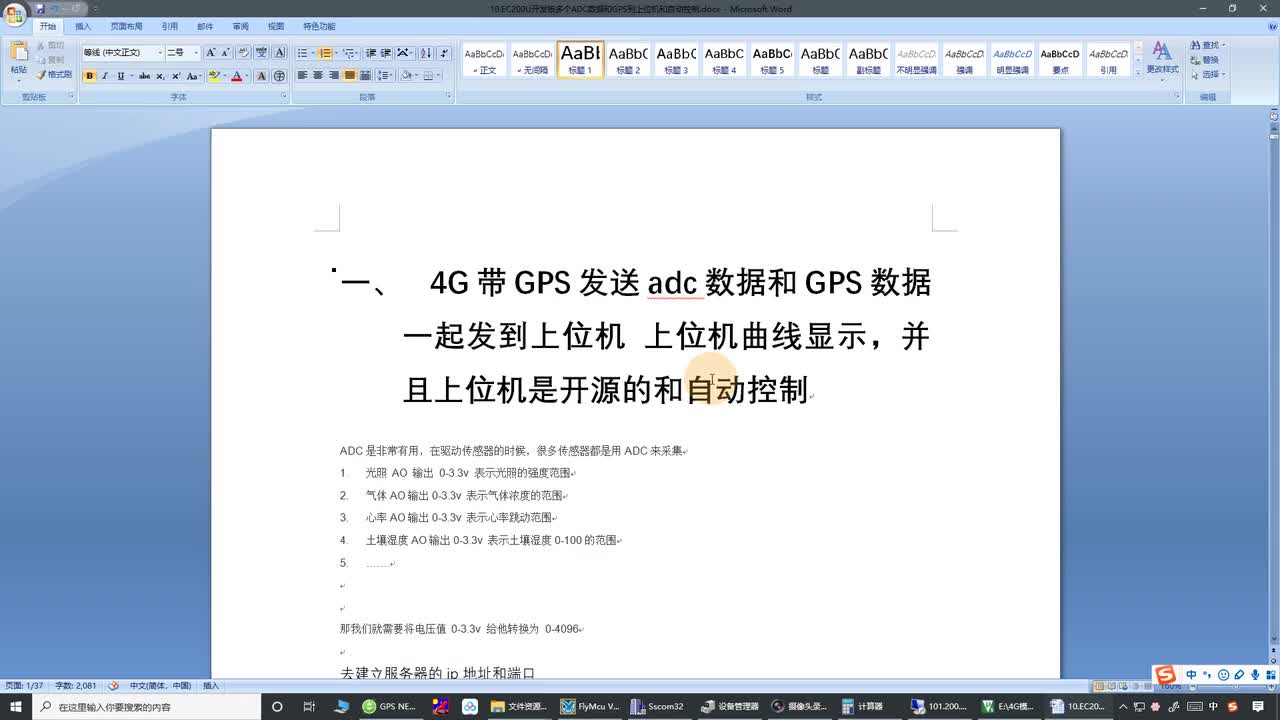
Task: Click the Copy (复制) command
Action: click(51, 60)
